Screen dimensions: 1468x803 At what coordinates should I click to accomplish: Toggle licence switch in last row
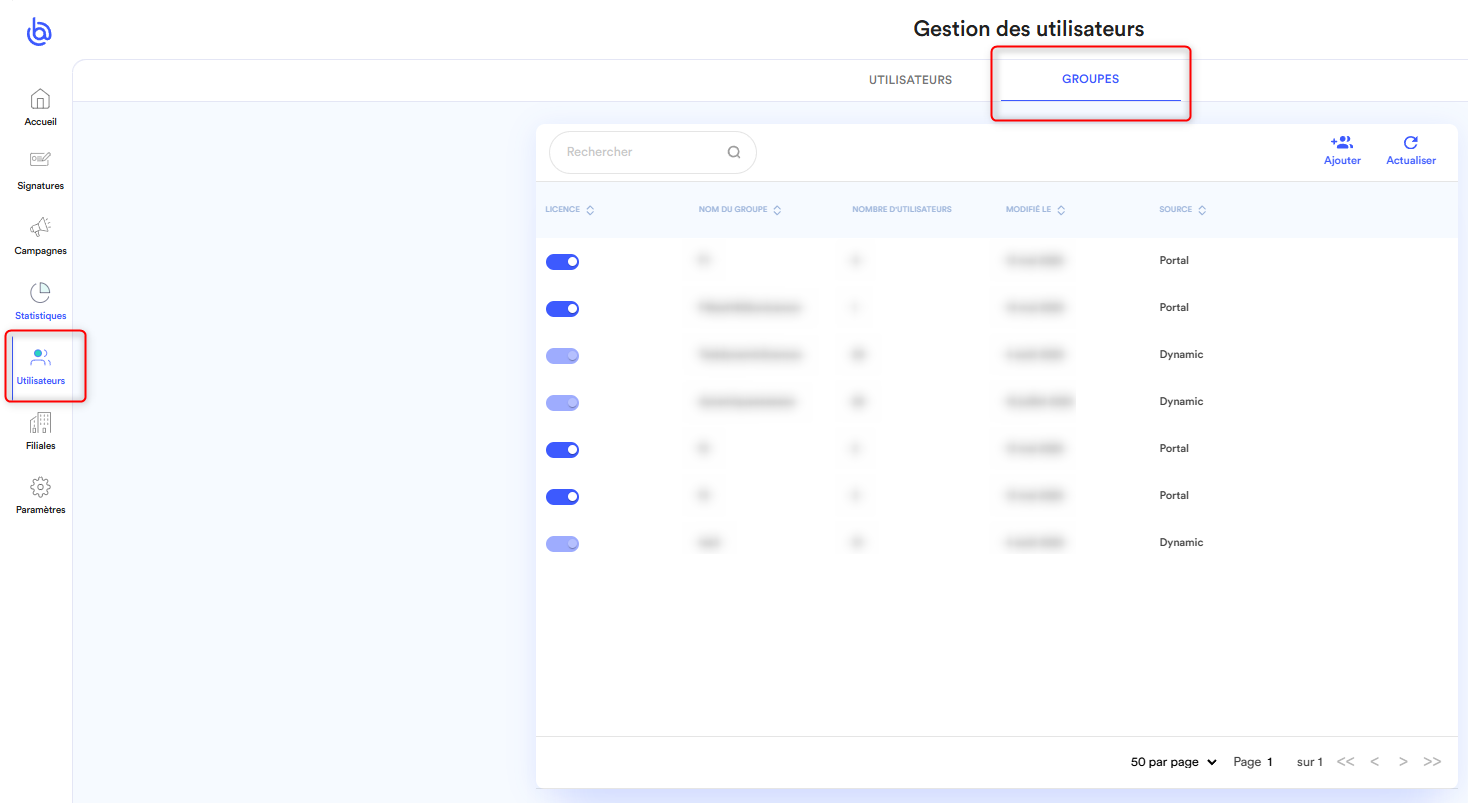[x=562, y=544]
